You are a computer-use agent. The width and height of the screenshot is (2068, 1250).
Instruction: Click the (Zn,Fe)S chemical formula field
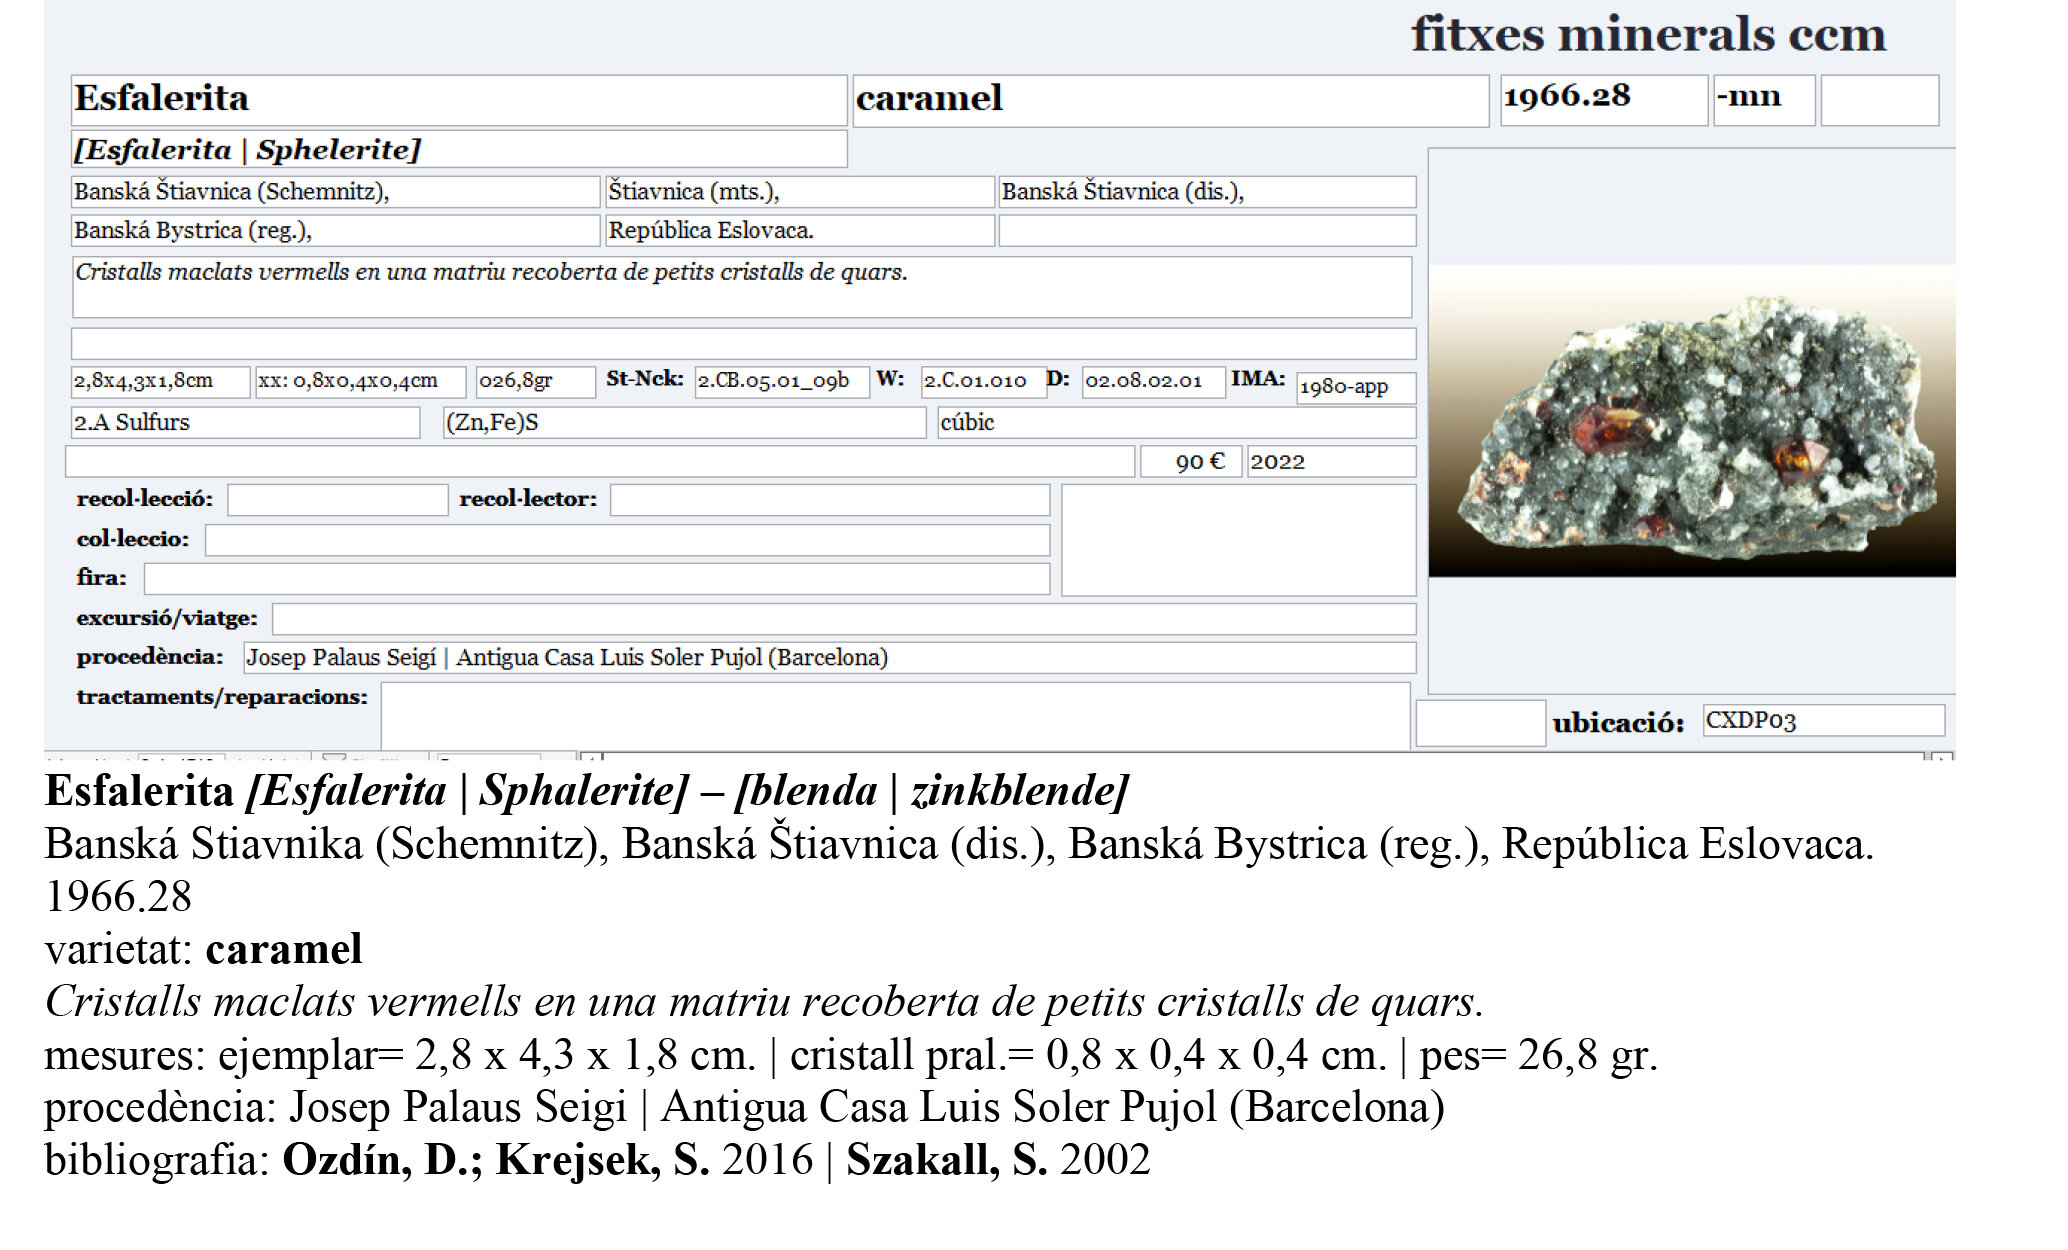pos(684,422)
